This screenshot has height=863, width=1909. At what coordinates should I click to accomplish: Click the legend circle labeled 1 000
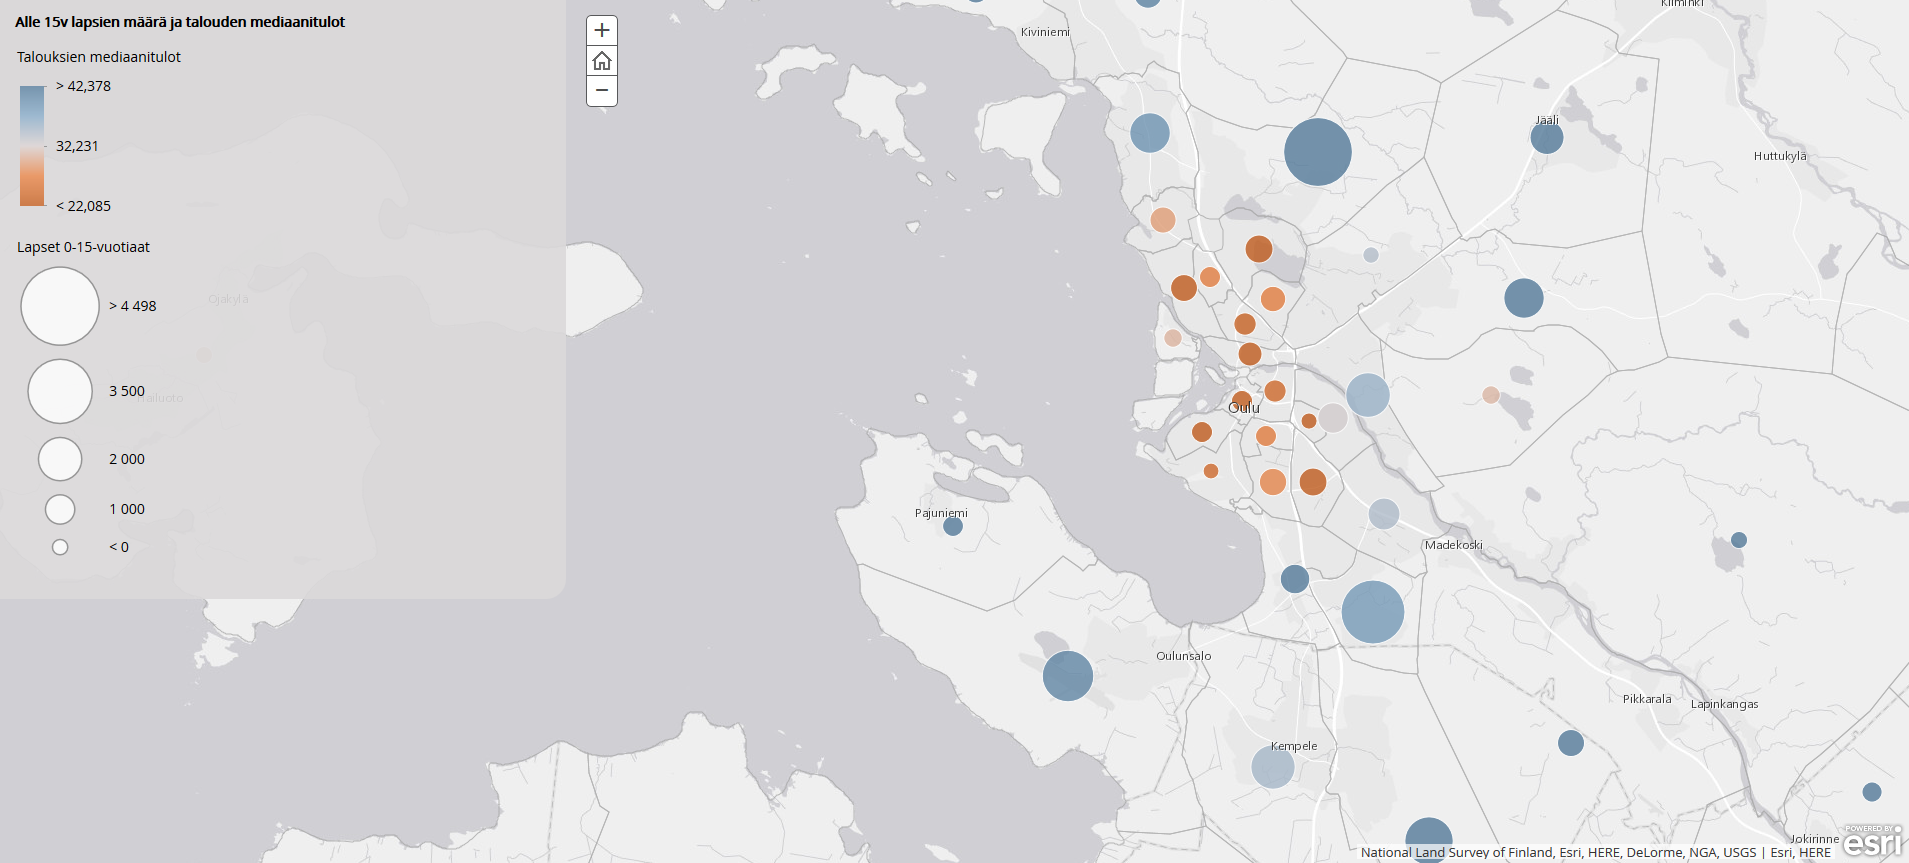pos(60,509)
